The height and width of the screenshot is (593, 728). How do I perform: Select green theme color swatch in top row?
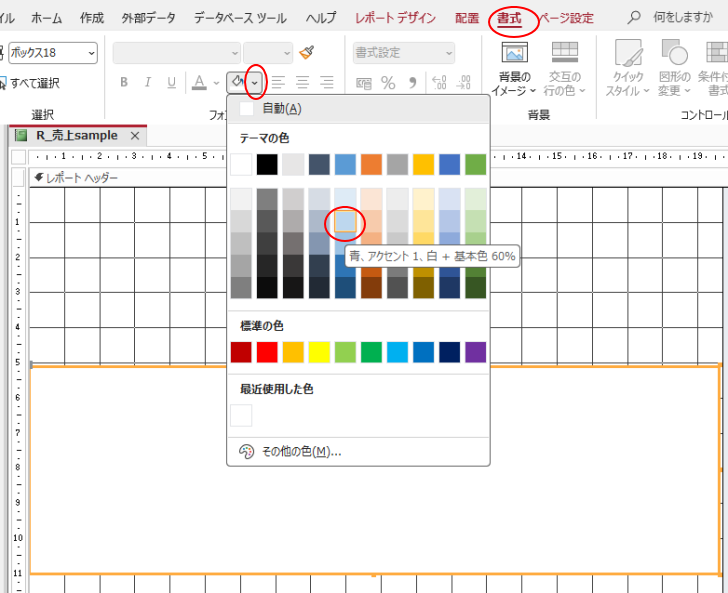coord(475,164)
